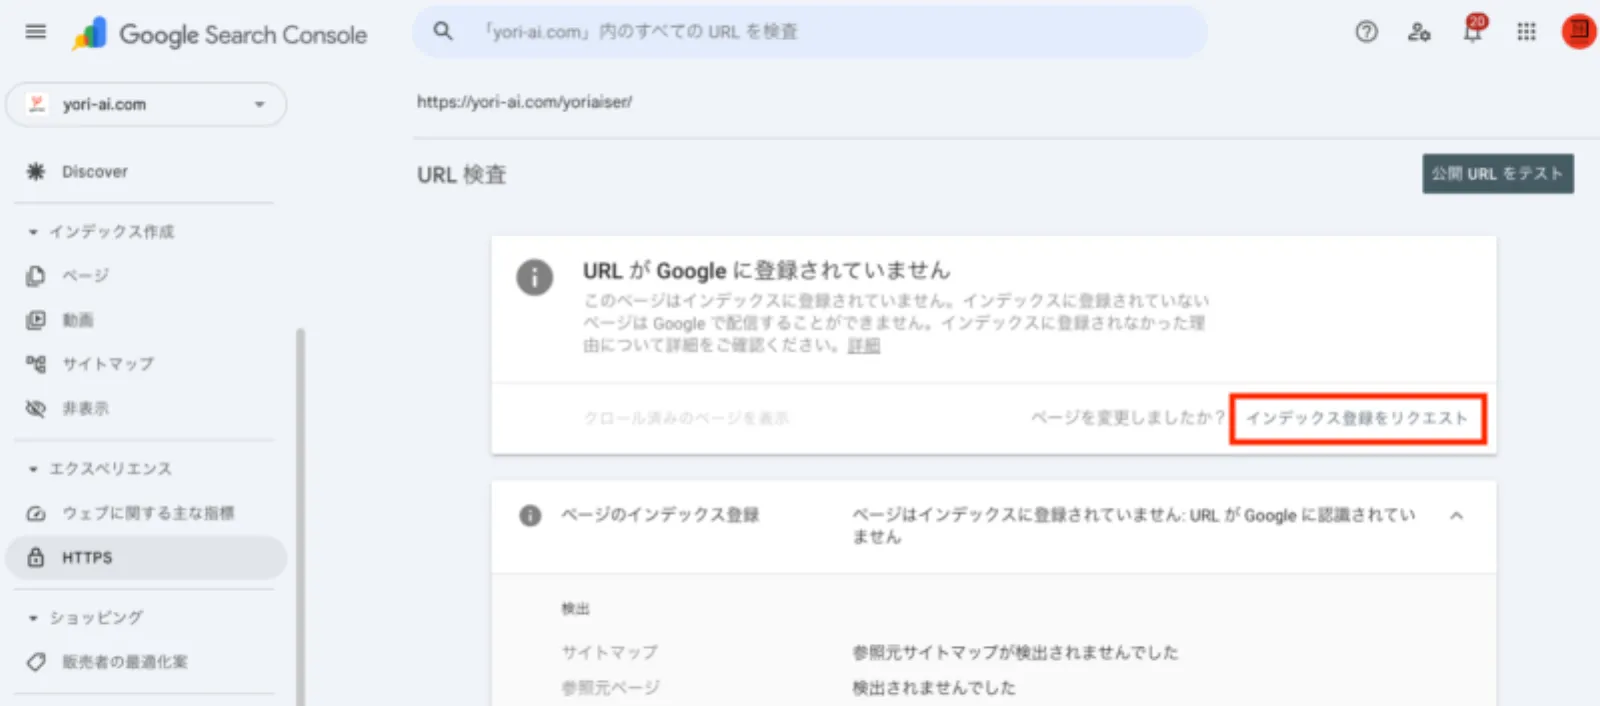Click the ページ documents icon
The width and height of the screenshot is (1600, 706).
coord(36,276)
